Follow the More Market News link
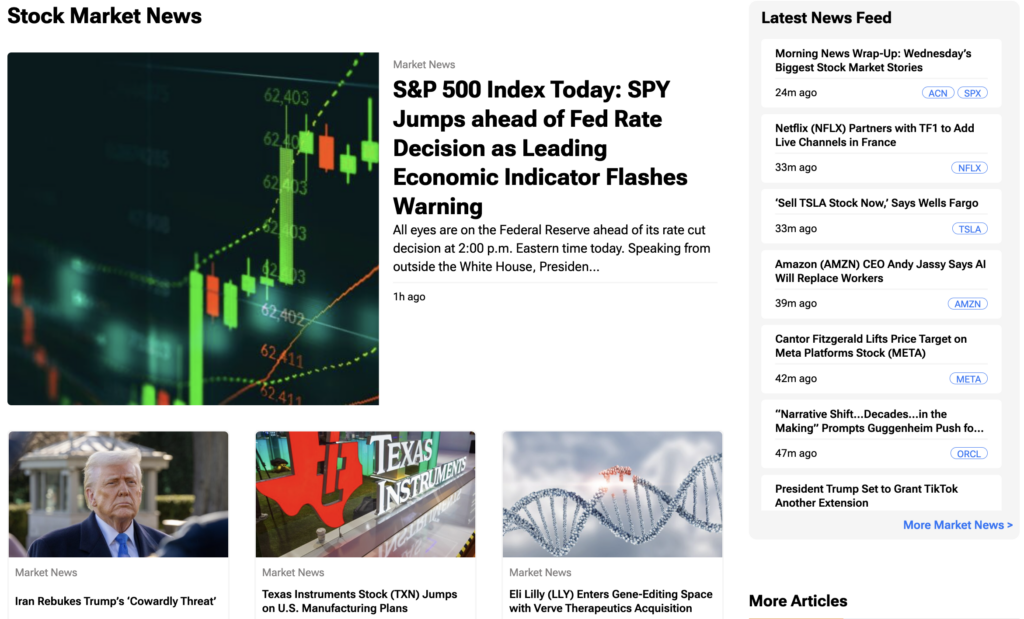Image resolution: width=1024 pixels, height=619 pixels. pos(957,525)
